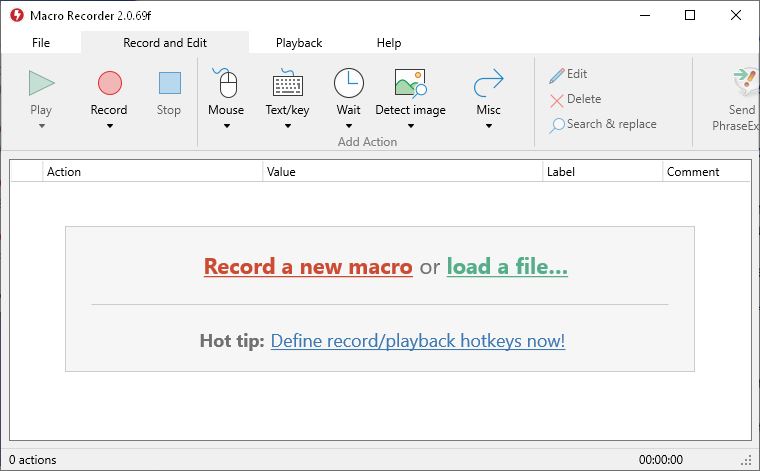760x471 pixels.
Task: Click the blue Stop square icon
Action: [x=170, y=83]
